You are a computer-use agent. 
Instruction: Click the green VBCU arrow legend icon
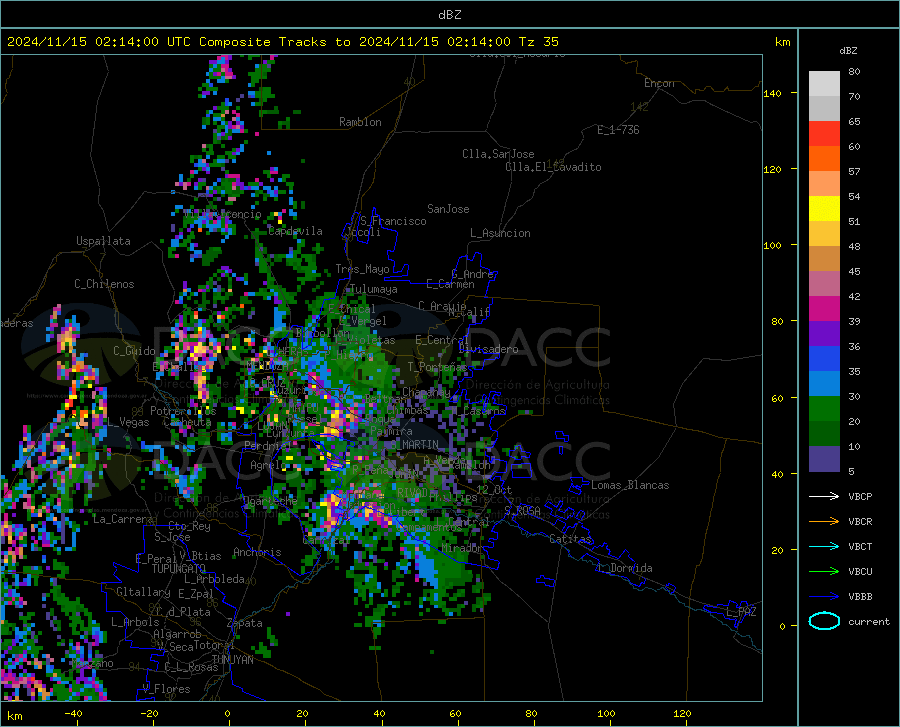click(824, 572)
